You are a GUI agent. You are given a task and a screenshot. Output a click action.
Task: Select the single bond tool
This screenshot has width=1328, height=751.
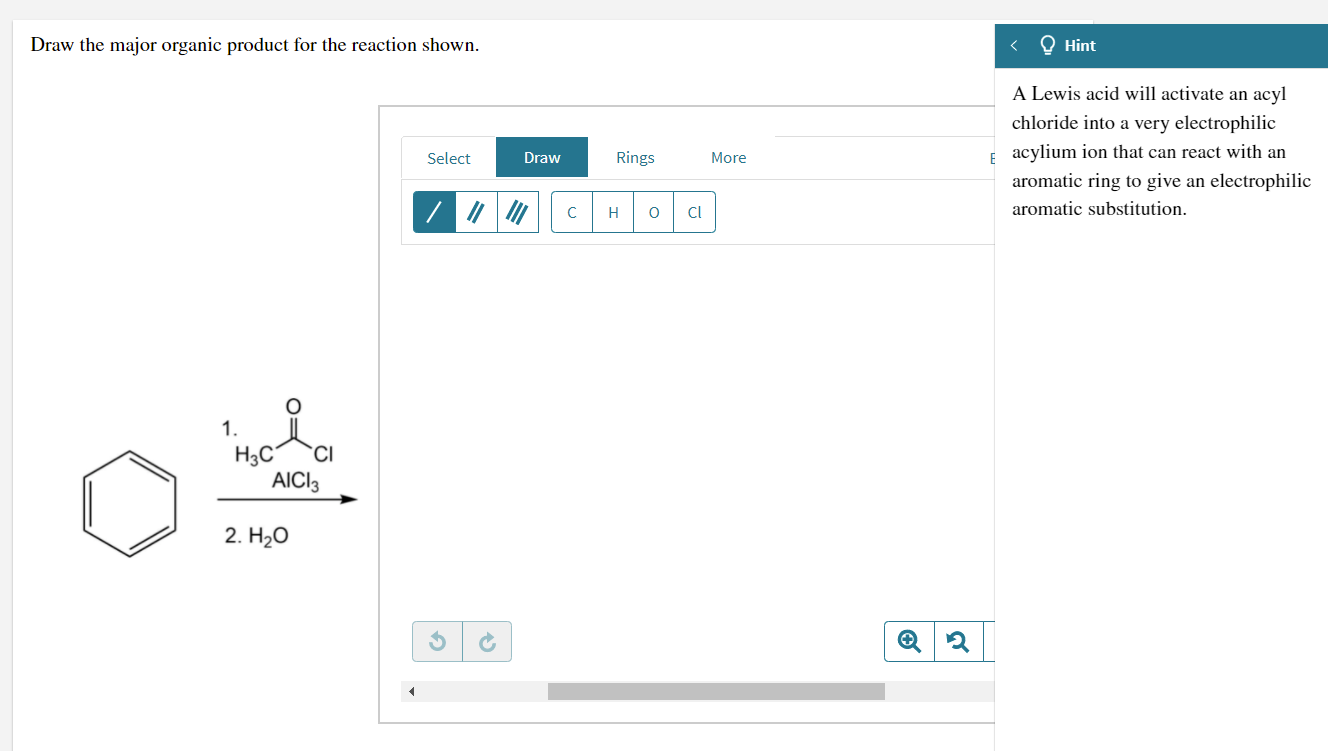click(x=434, y=211)
